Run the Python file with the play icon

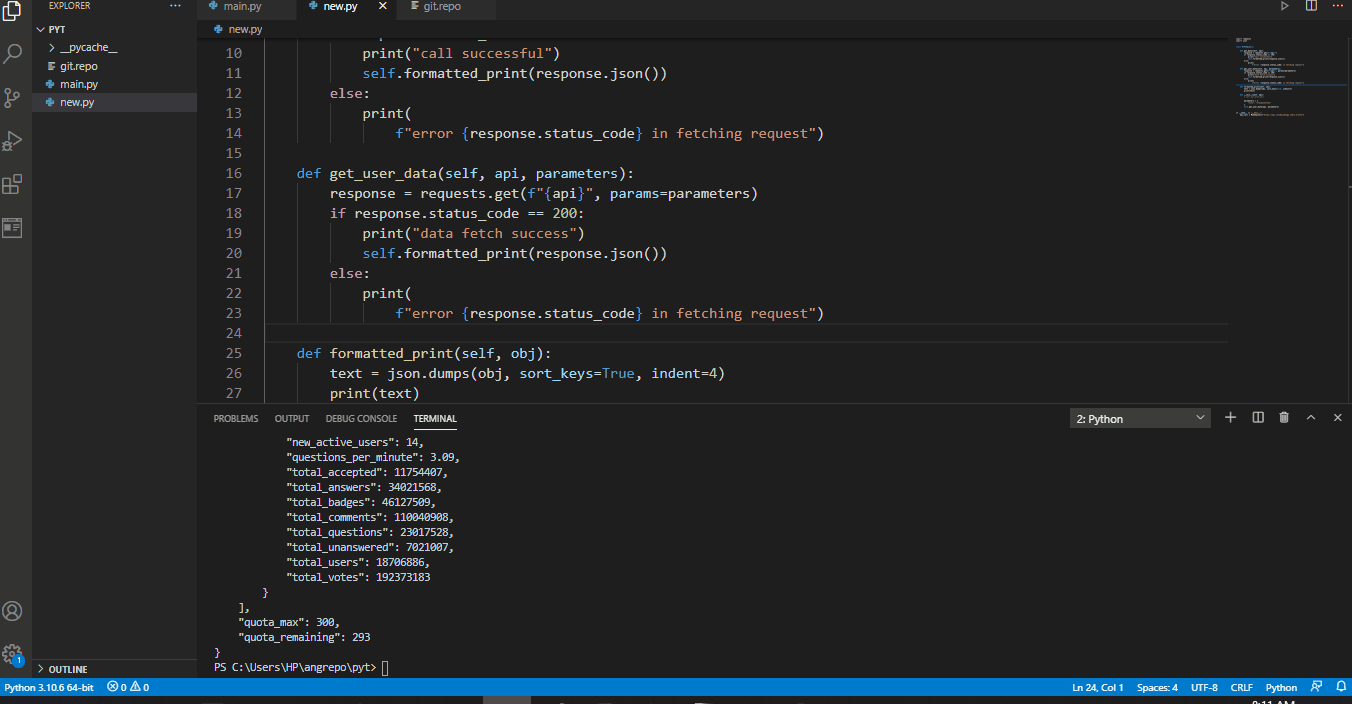tap(1284, 6)
